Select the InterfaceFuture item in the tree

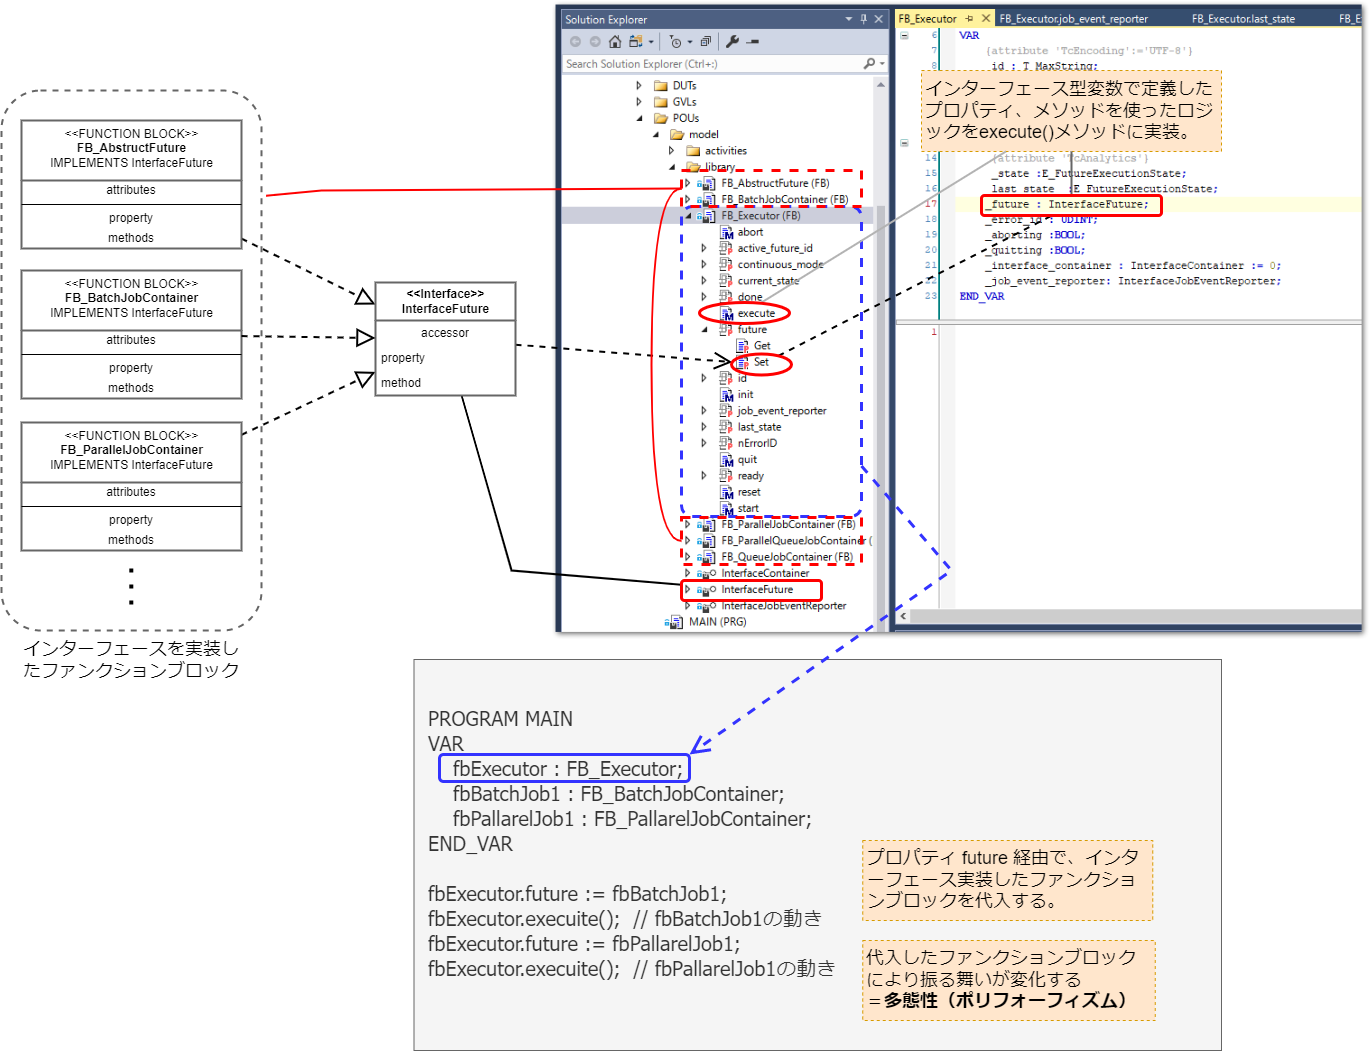tap(757, 590)
